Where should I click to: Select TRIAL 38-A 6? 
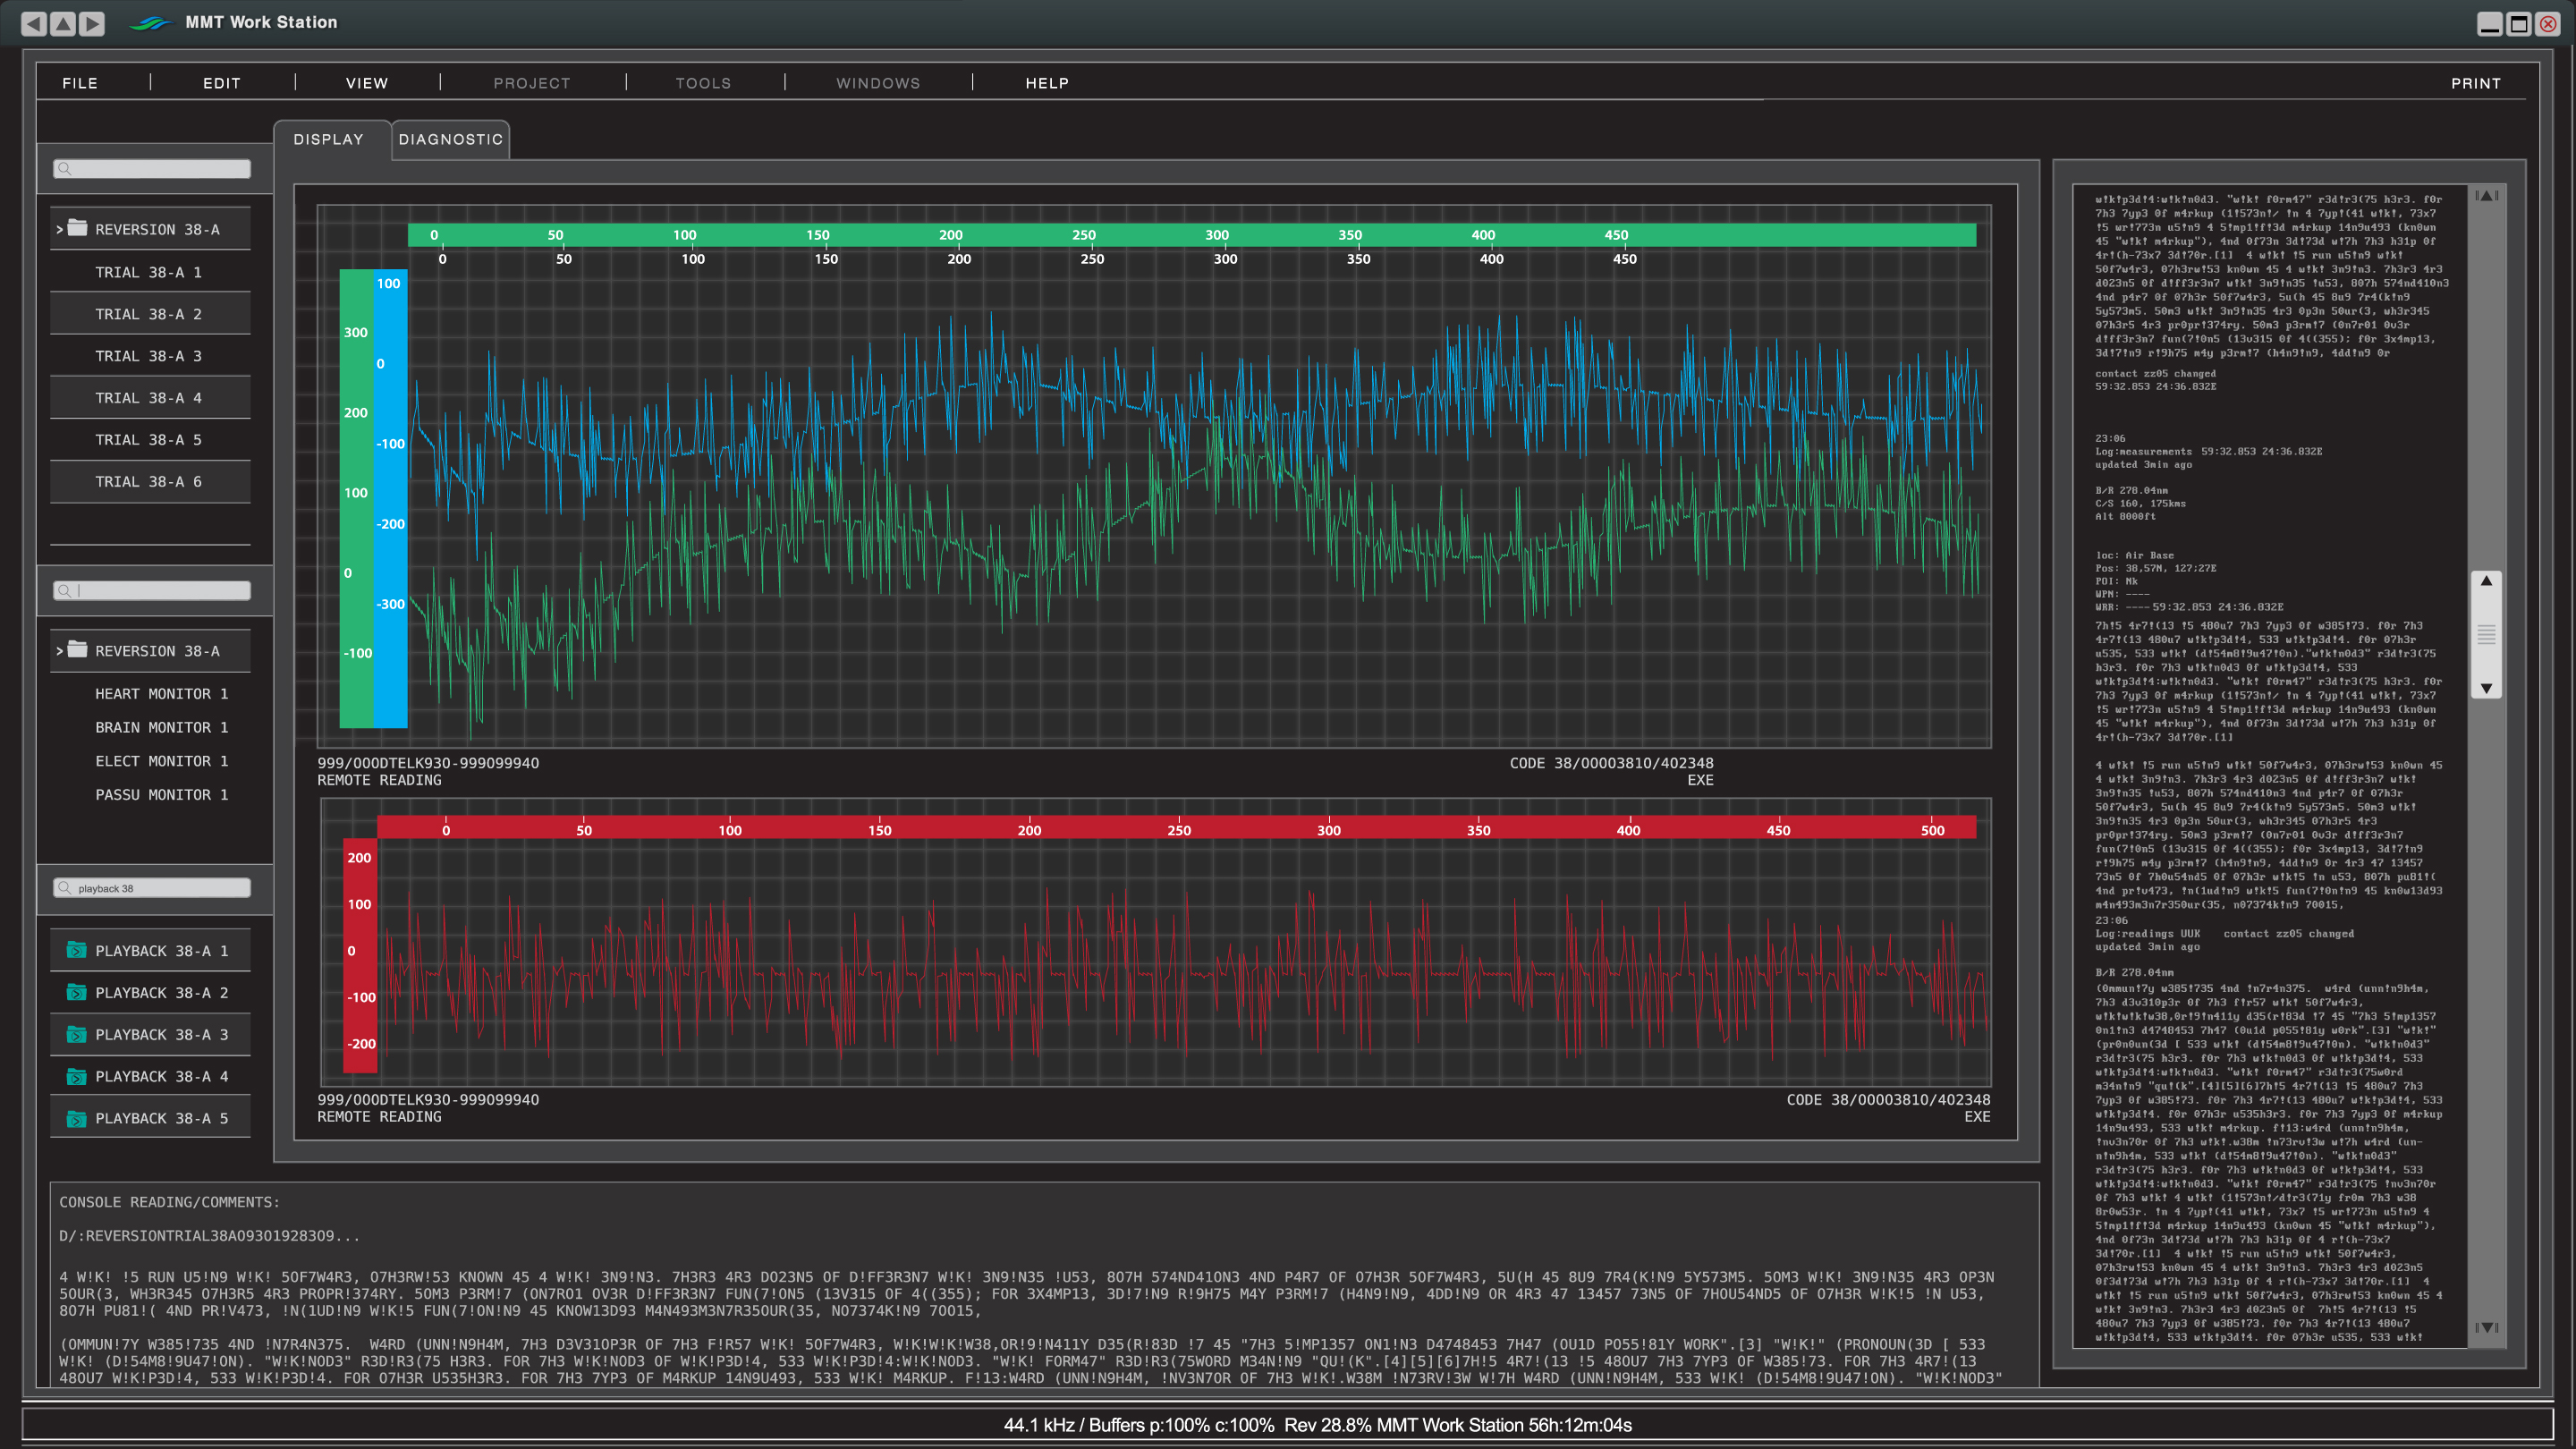pyautogui.click(x=150, y=482)
